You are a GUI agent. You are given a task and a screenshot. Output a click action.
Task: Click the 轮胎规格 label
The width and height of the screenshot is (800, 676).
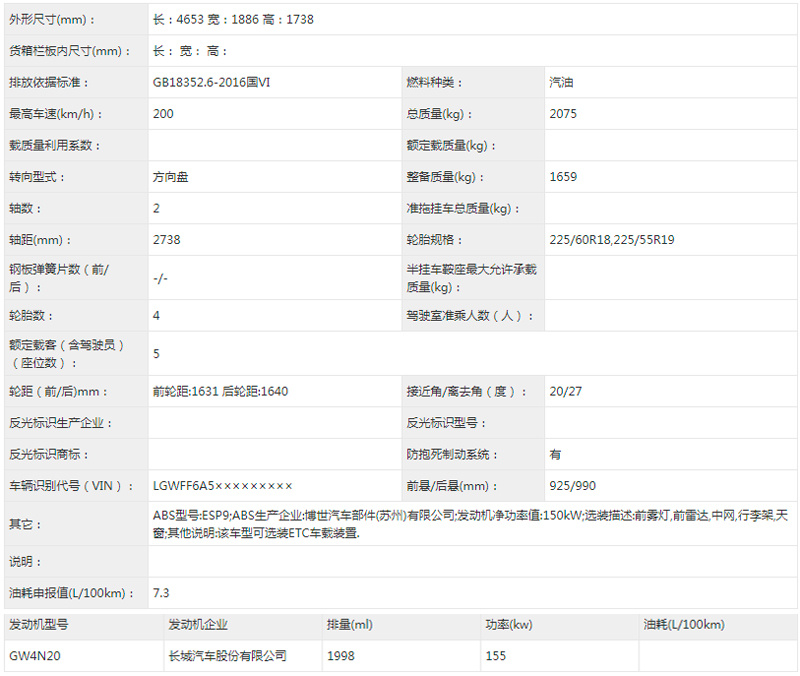(434, 240)
